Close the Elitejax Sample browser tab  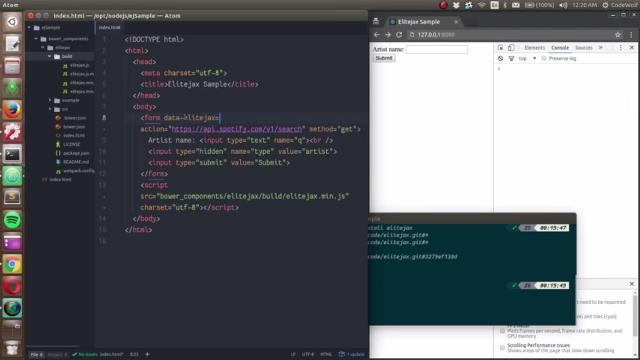coord(456,22)
